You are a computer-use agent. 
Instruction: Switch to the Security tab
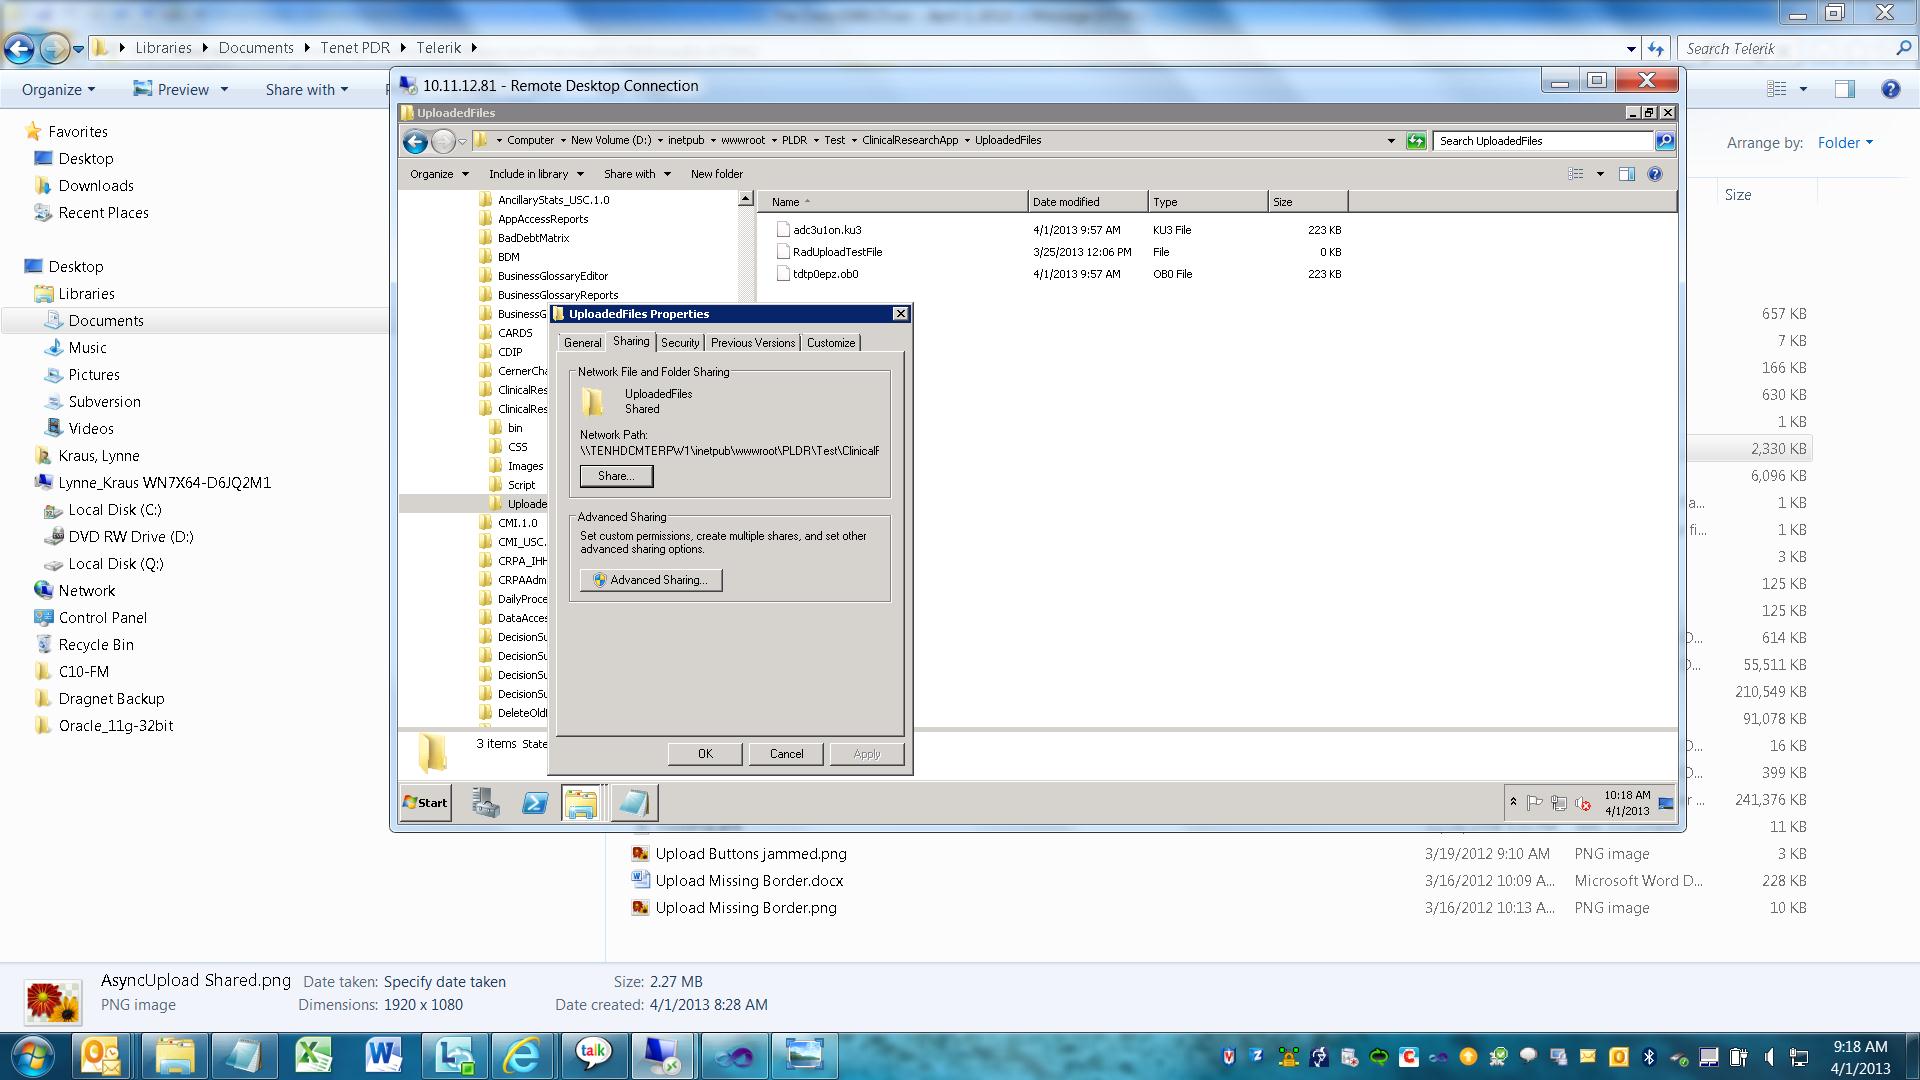click(680, 343)
